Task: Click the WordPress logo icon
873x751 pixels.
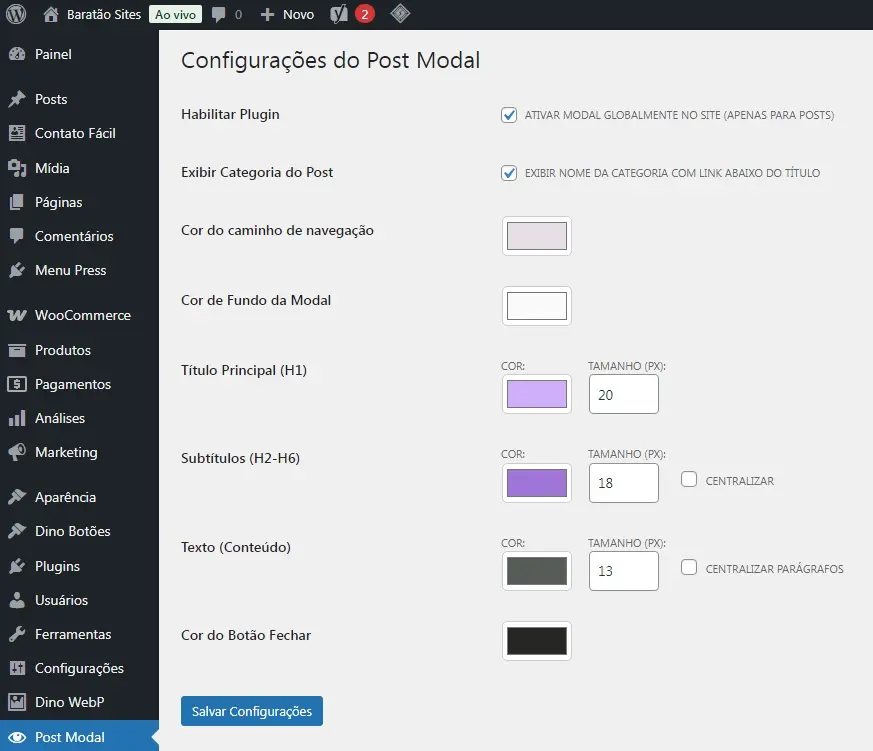Action: point(16,14)
